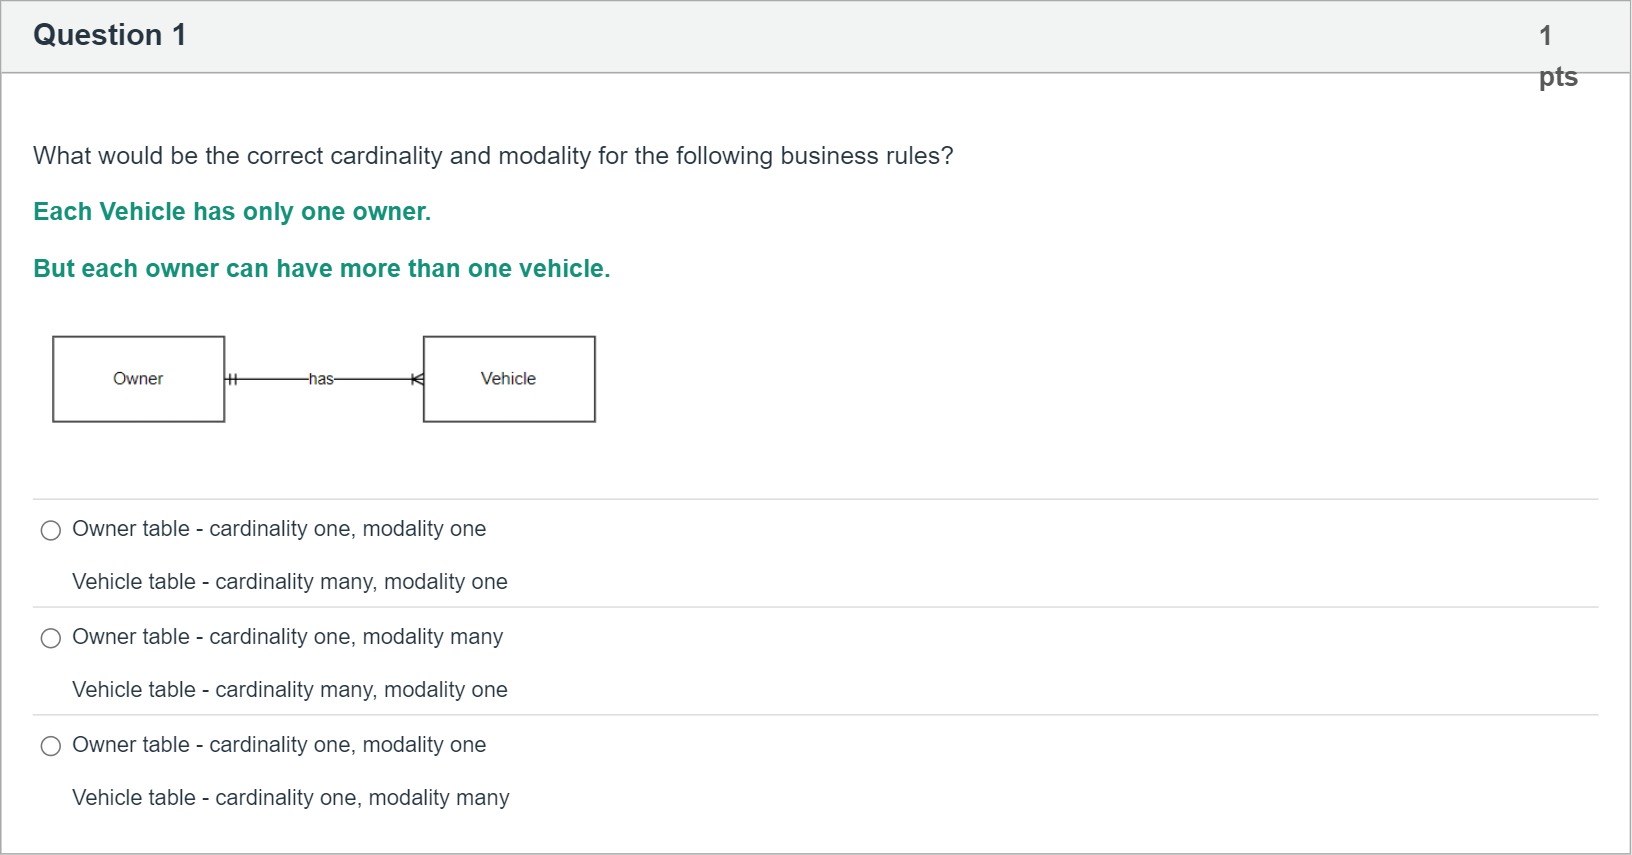Click the crow's foot symbol near Vehicle
The width and height of the screenshot is (1632, 855).
pyautogui.click(x=417, y=379)
